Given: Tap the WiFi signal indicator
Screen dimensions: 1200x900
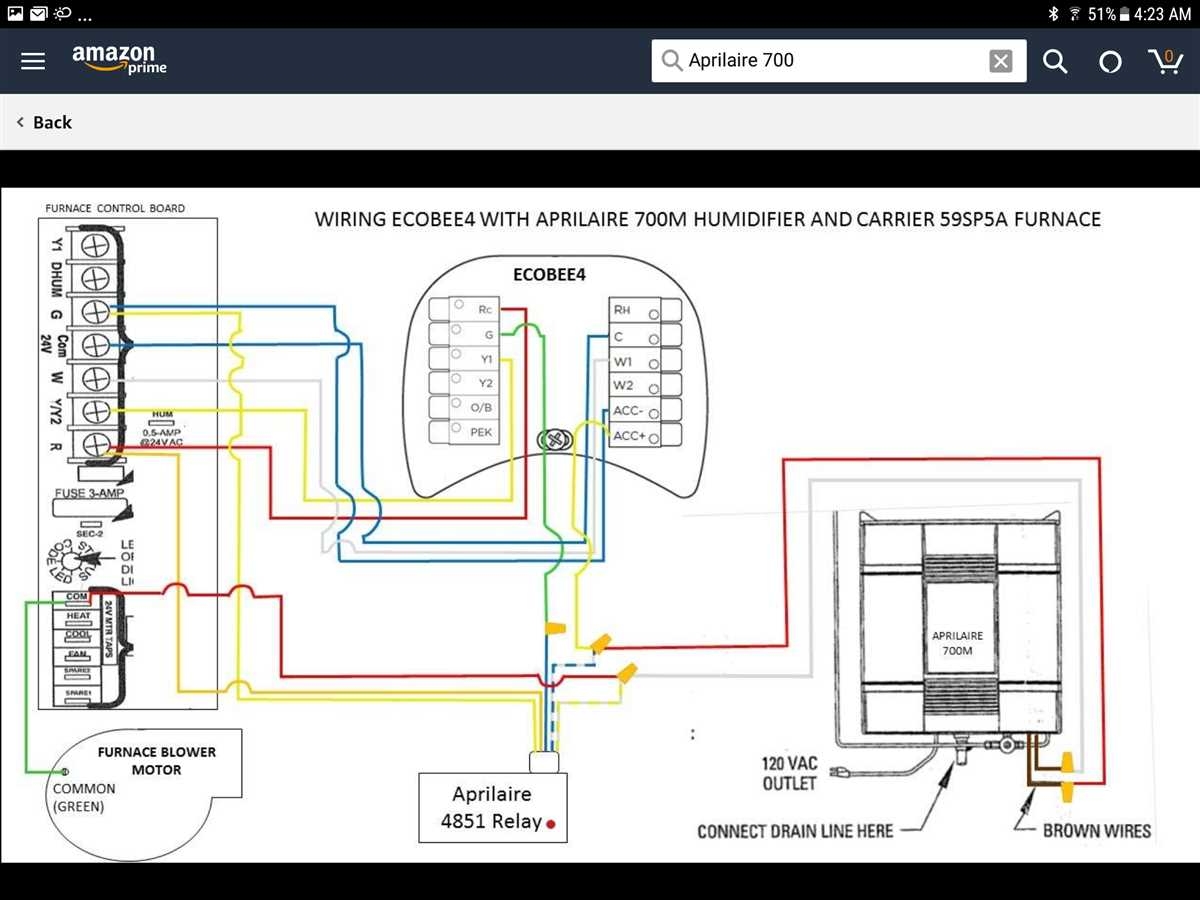Looking at the screenshot, I should tap(1073, 14).
